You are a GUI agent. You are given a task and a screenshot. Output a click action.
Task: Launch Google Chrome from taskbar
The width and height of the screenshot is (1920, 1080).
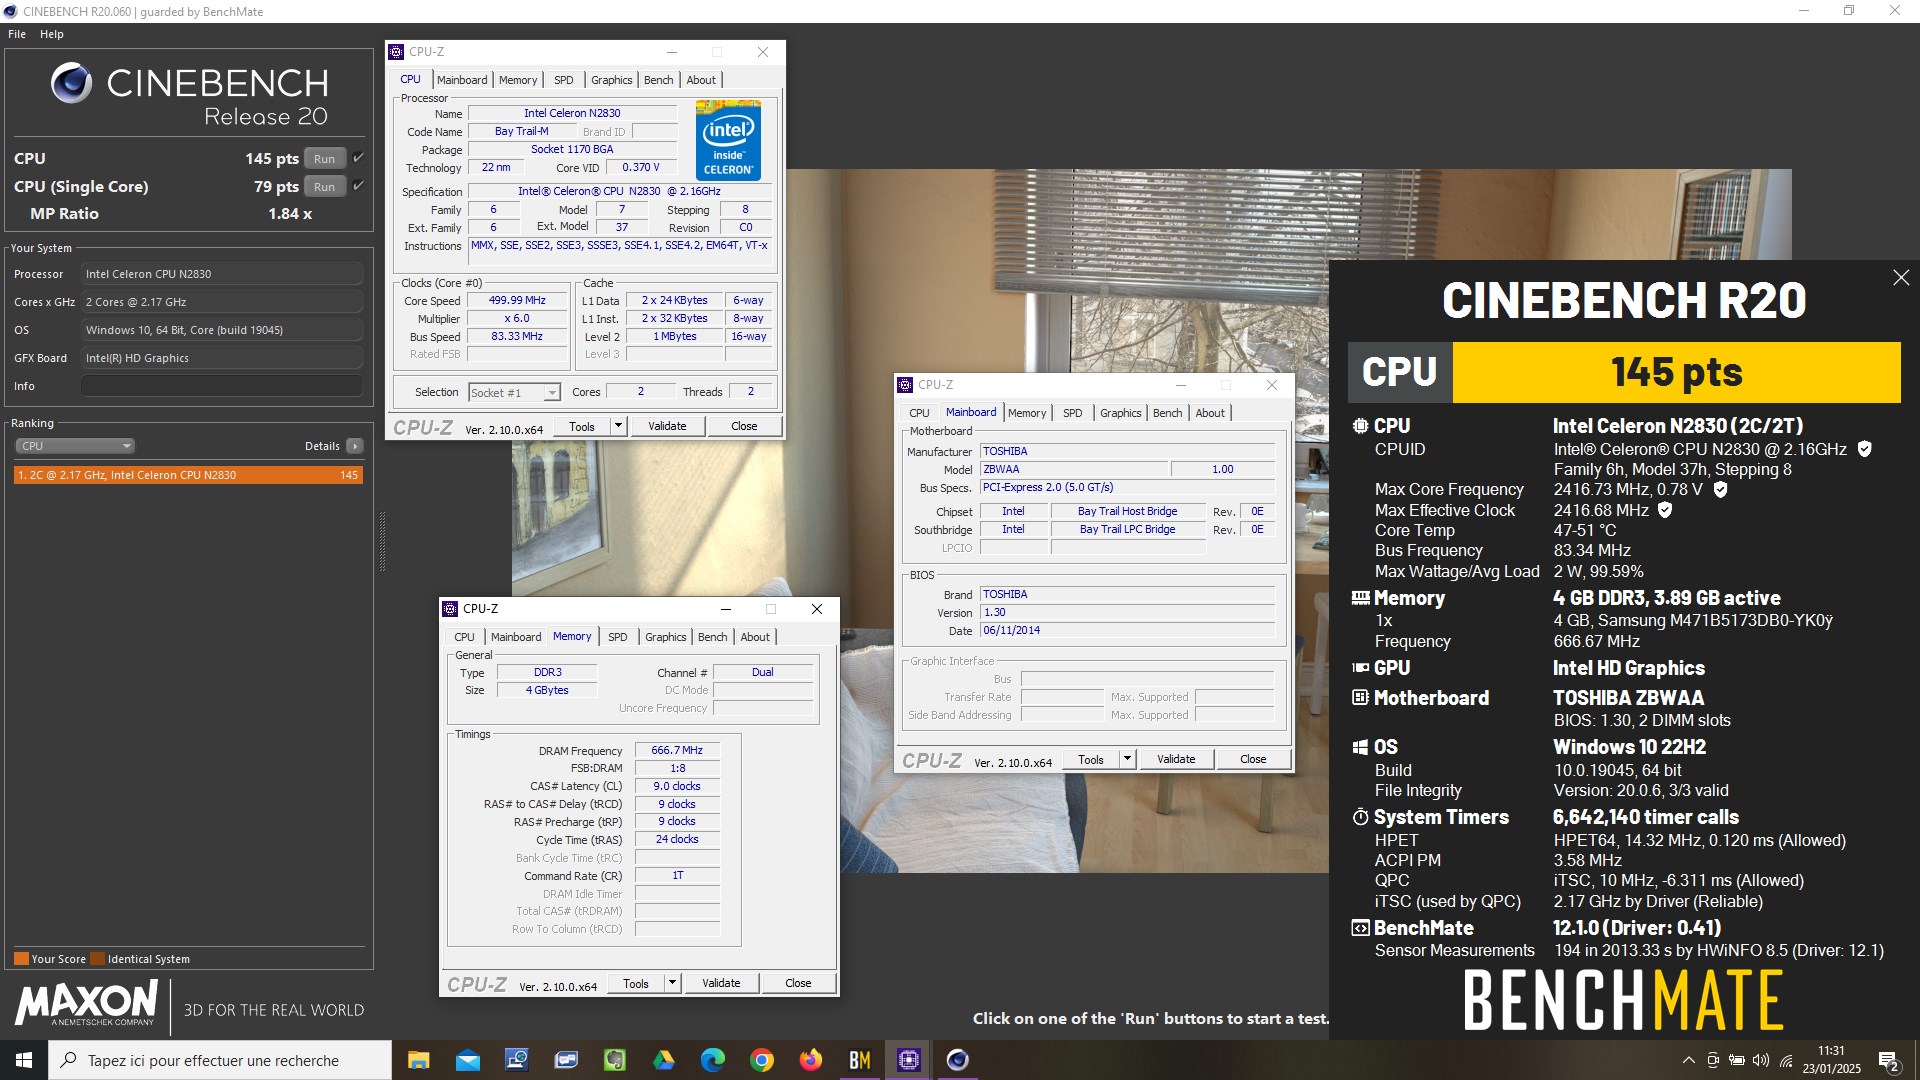(761, 1060)
